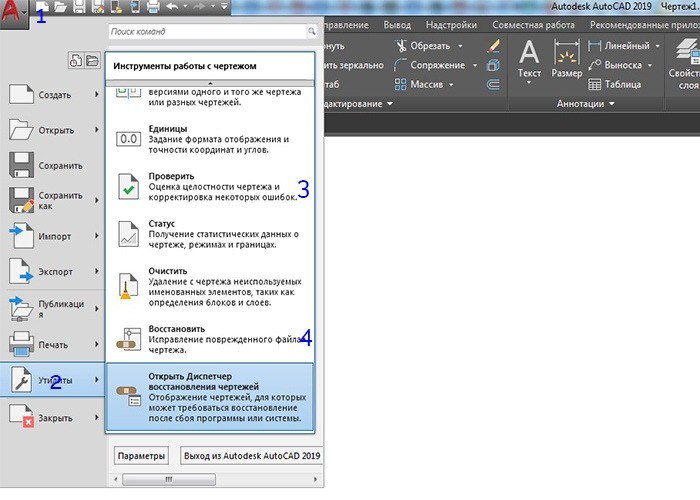The image size is (700, 500).
Task: Switch to the Надстройки ribbon tab
Action: (x=451, y=25)
